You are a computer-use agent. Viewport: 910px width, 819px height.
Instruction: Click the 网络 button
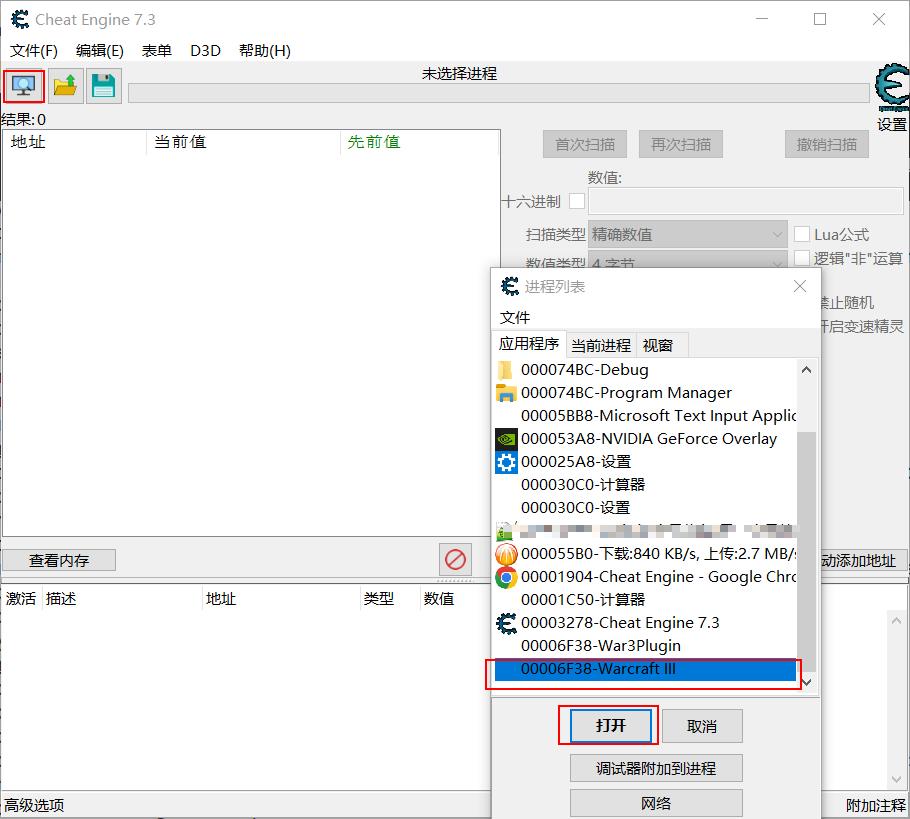pos(656,803)
